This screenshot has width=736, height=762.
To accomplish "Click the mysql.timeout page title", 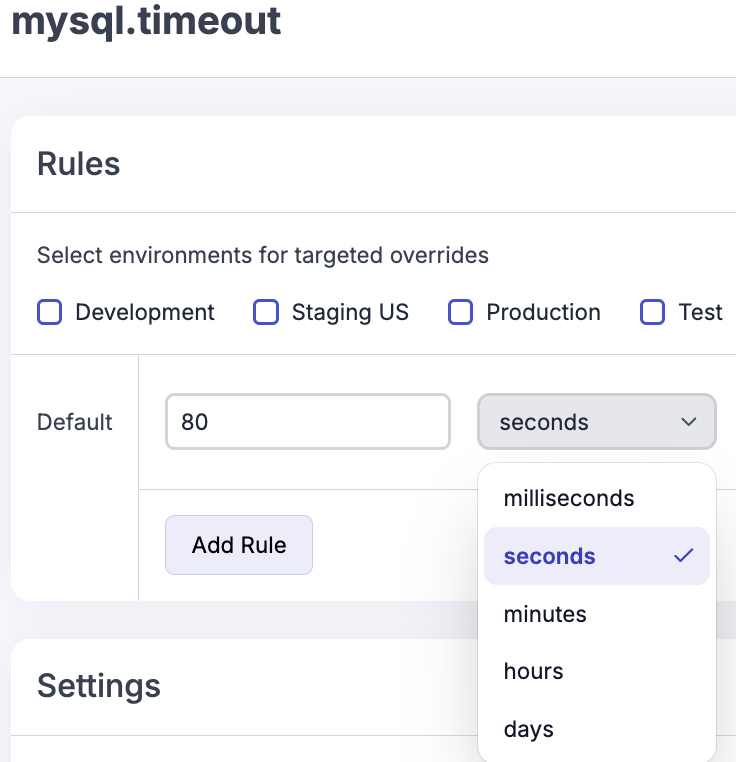I will 146,22.
